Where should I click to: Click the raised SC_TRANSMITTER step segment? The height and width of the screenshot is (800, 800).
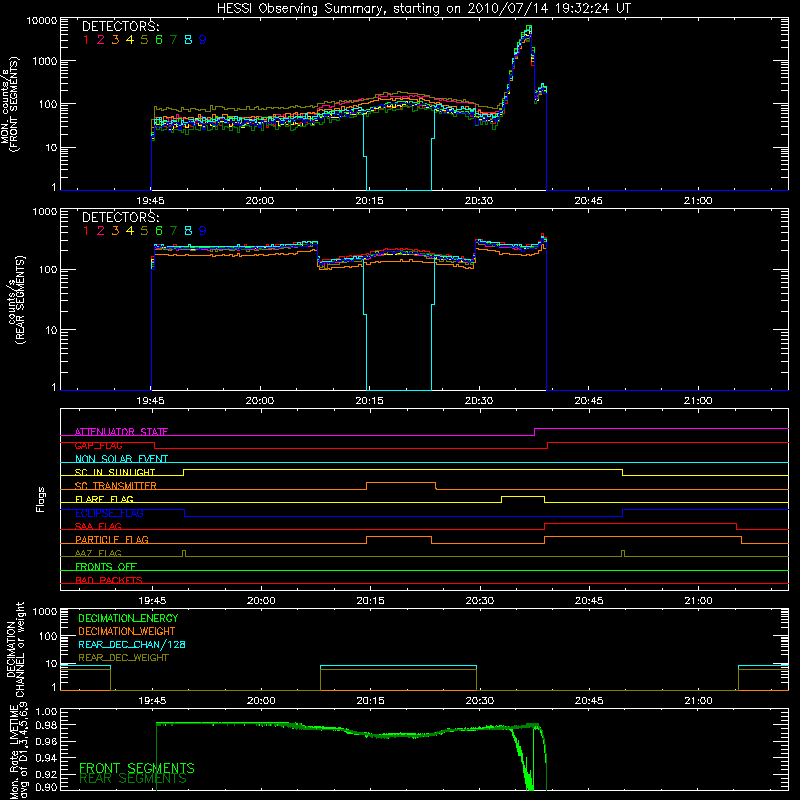(401, 483)
